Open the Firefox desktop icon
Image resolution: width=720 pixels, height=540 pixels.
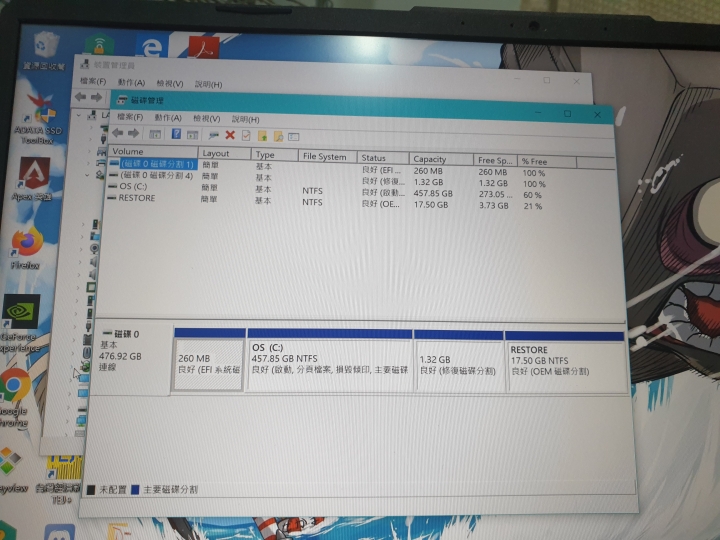[x=27, y=248]
